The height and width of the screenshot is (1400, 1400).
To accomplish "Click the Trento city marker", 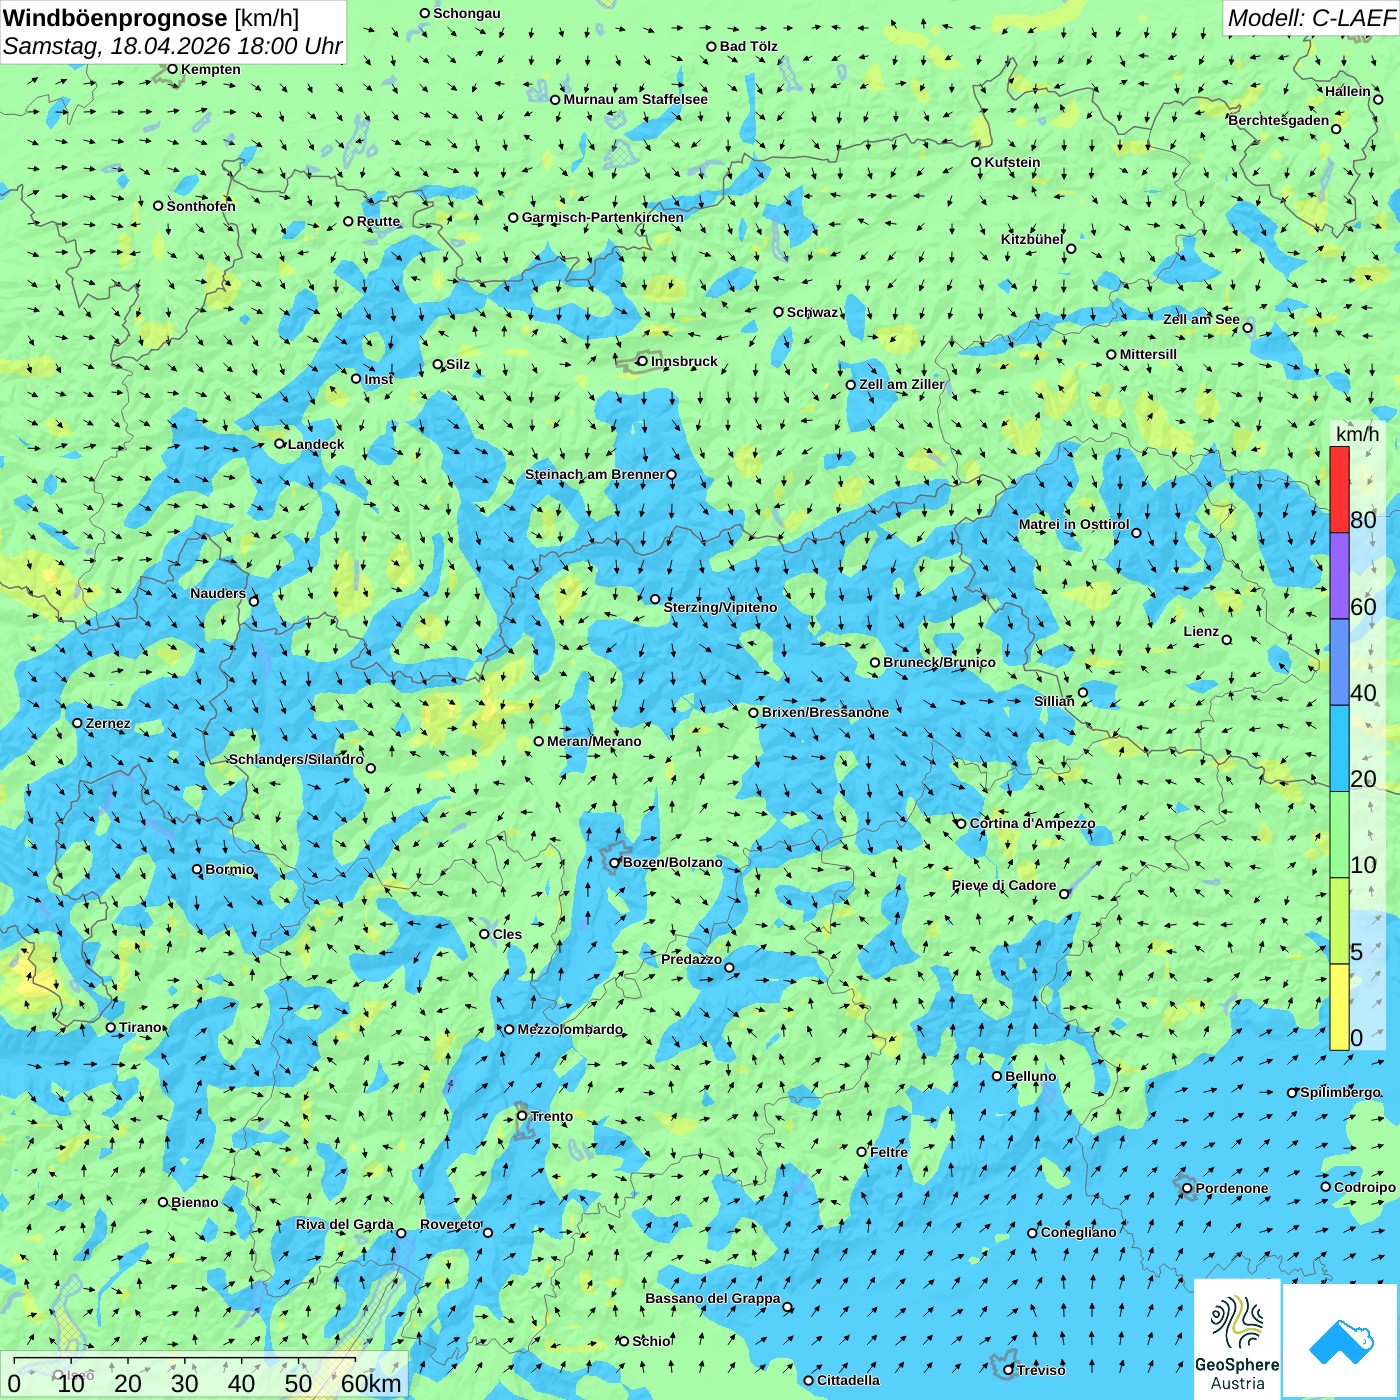I will point(522,1116).
